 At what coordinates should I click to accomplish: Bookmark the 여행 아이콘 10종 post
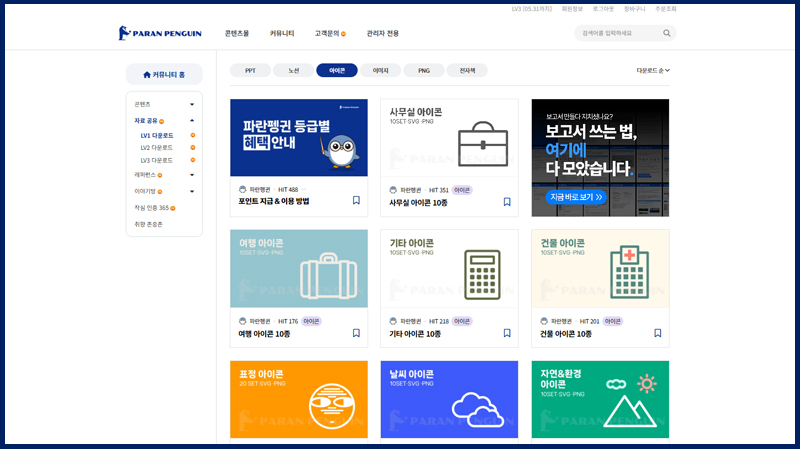[x=356, y=333]
